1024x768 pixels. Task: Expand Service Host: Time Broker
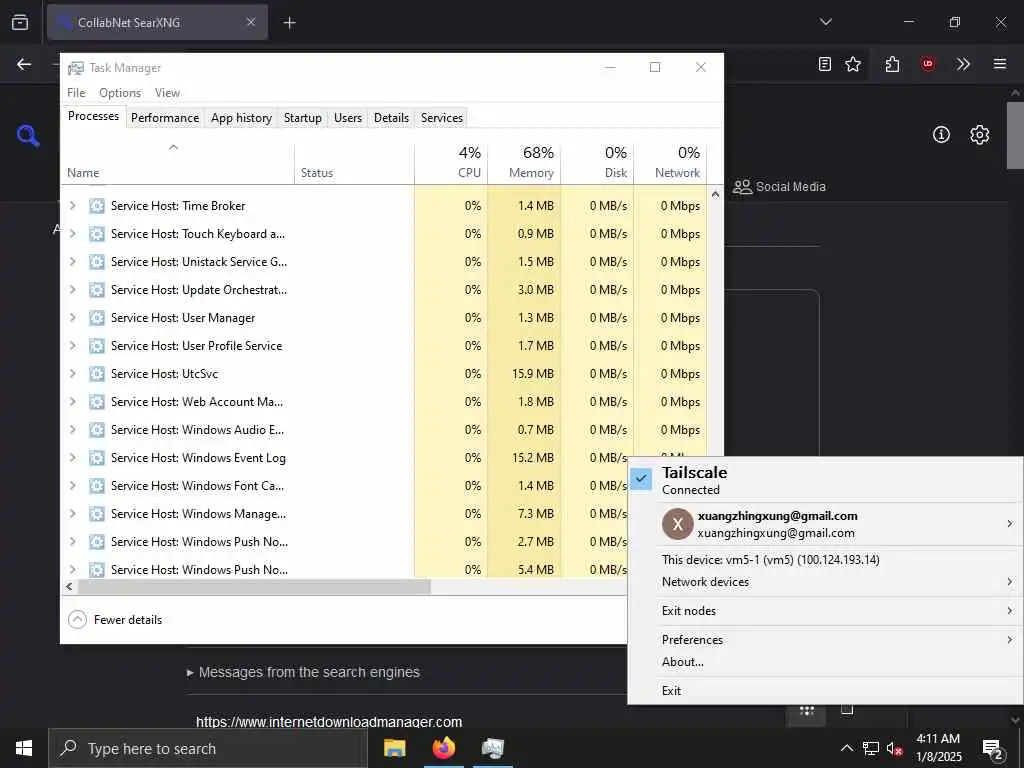(72, 206)
